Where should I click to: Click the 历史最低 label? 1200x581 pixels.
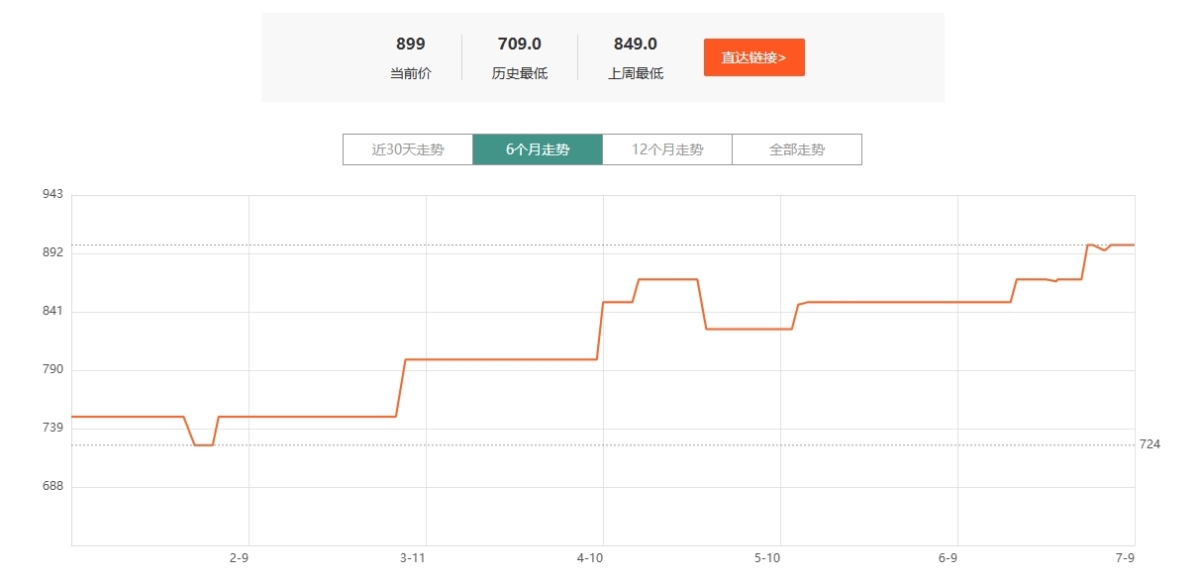(x=520, y=73)
